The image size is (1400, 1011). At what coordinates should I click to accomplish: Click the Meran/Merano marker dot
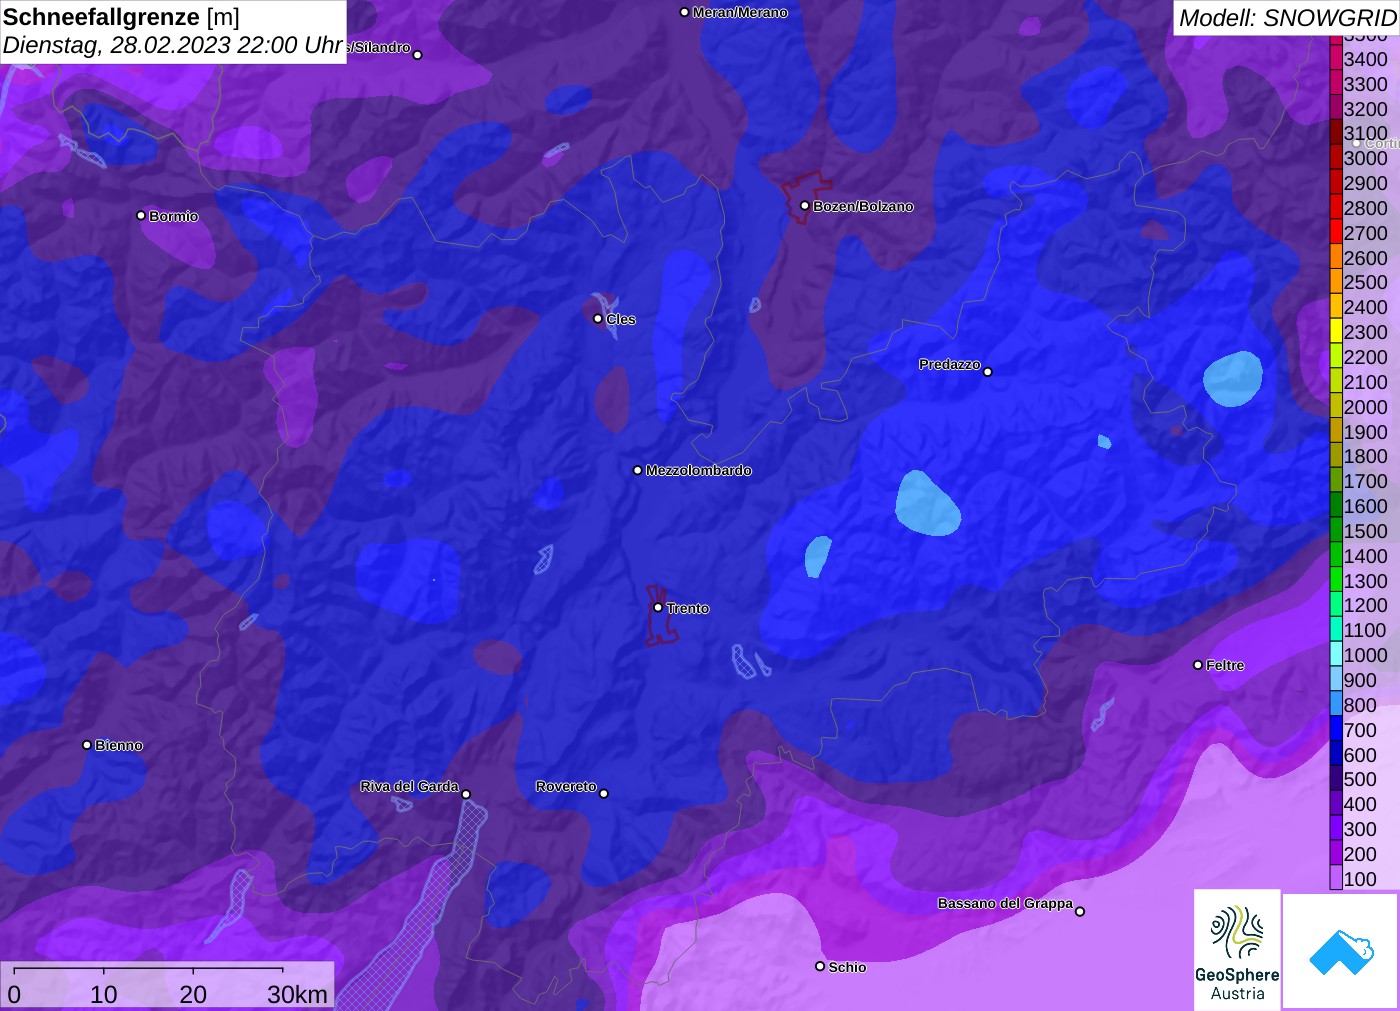(x=684, y=13)
